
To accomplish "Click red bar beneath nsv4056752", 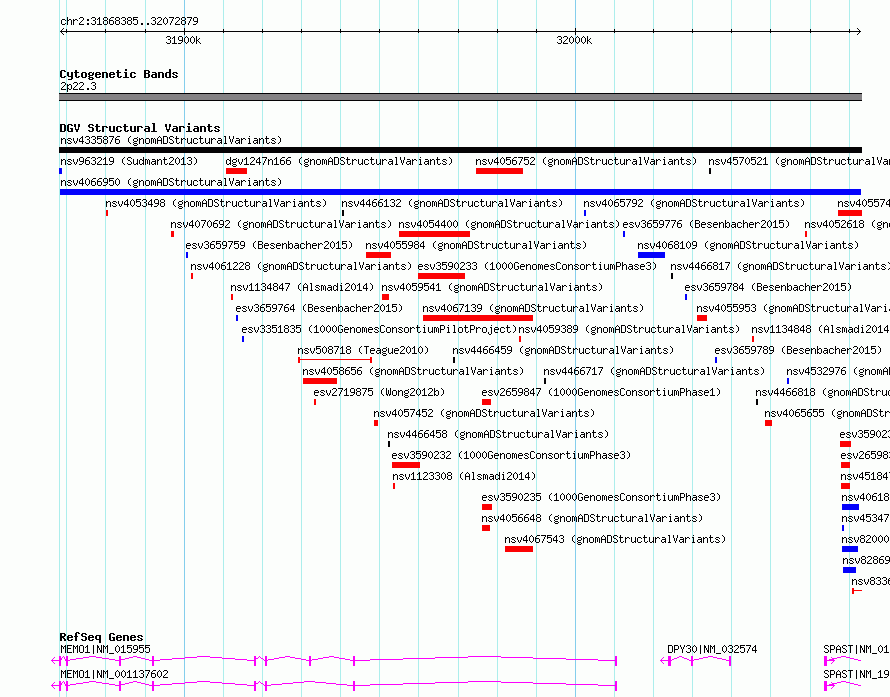I will 499,171.
